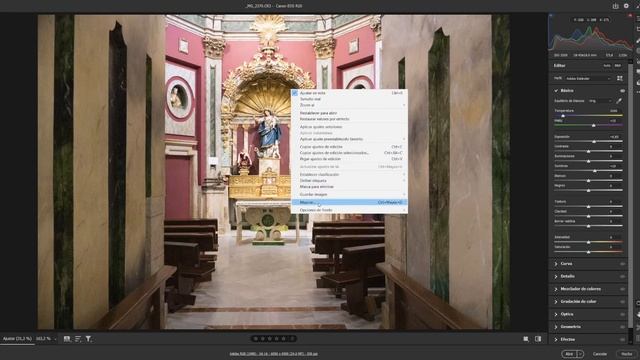Click the Saturación slider handle
Viewport: 640px width, 360px height.
pyautogui.click(x=589, y=252)
